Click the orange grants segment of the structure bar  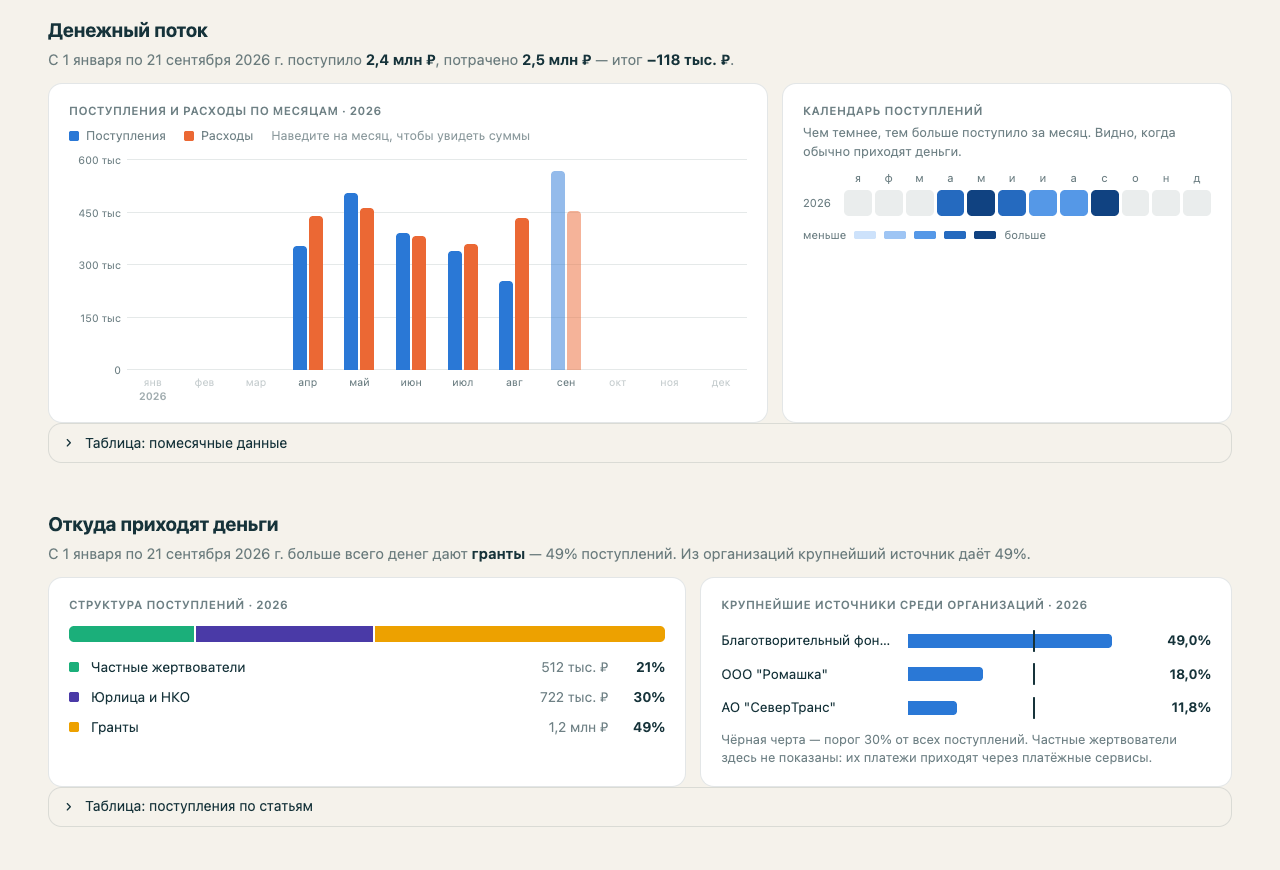pyautogui.click(x=520, y=634)
